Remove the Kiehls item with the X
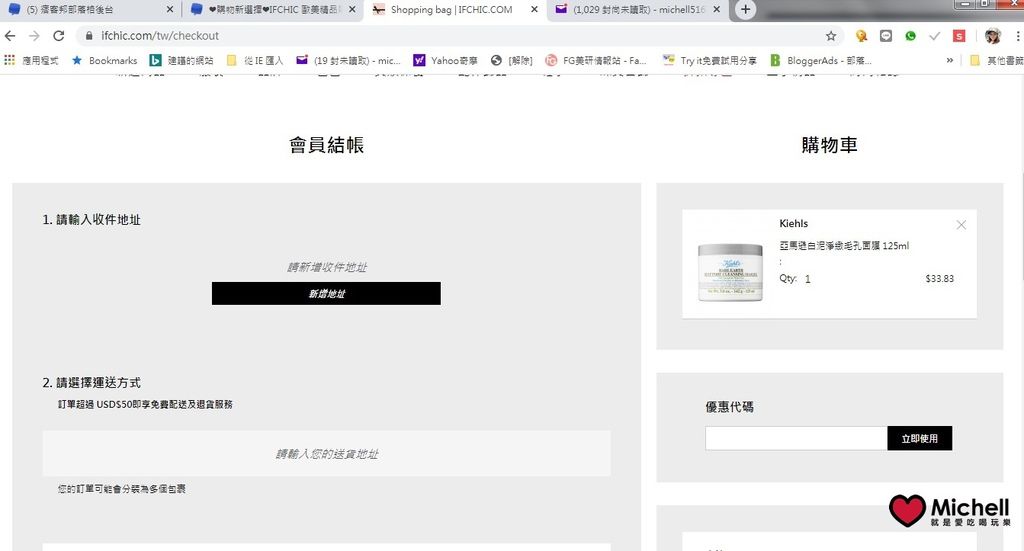 pos(961,225)
